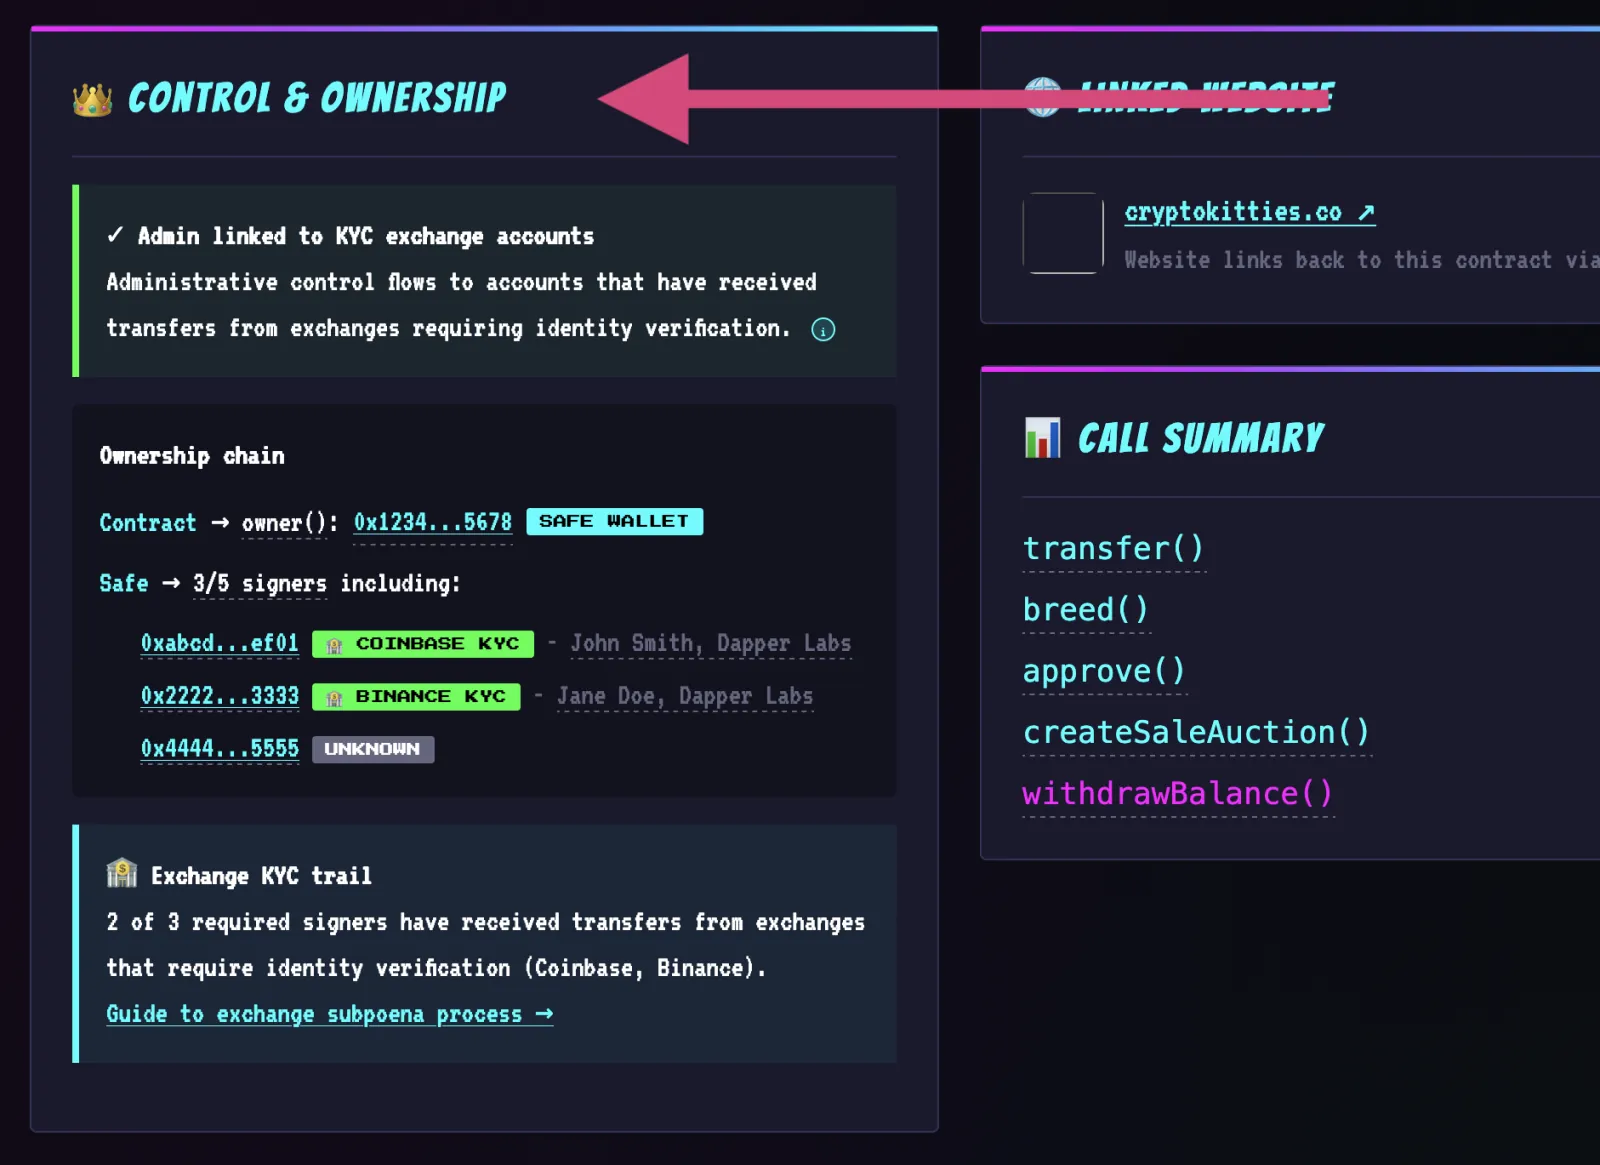
Task: Click the 'Exchange KYC trail' heading text
Action: 262,876
